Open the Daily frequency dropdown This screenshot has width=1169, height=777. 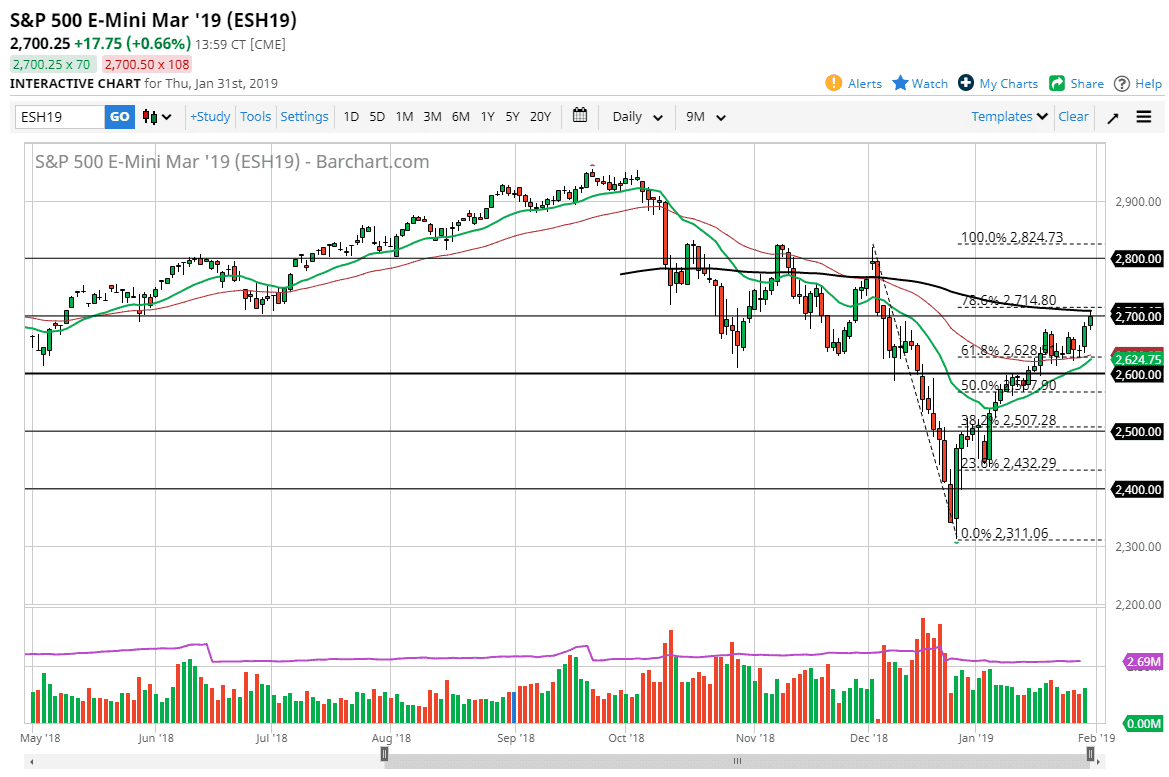coord(634,116)
